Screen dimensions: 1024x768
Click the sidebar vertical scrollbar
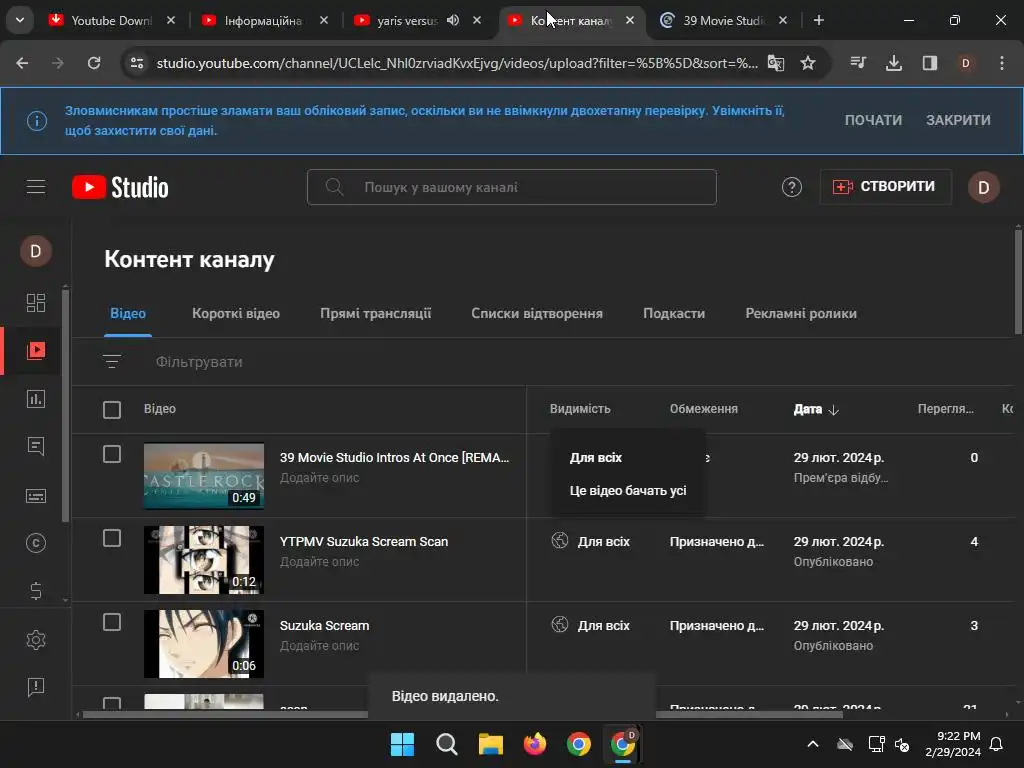[65, 405]
